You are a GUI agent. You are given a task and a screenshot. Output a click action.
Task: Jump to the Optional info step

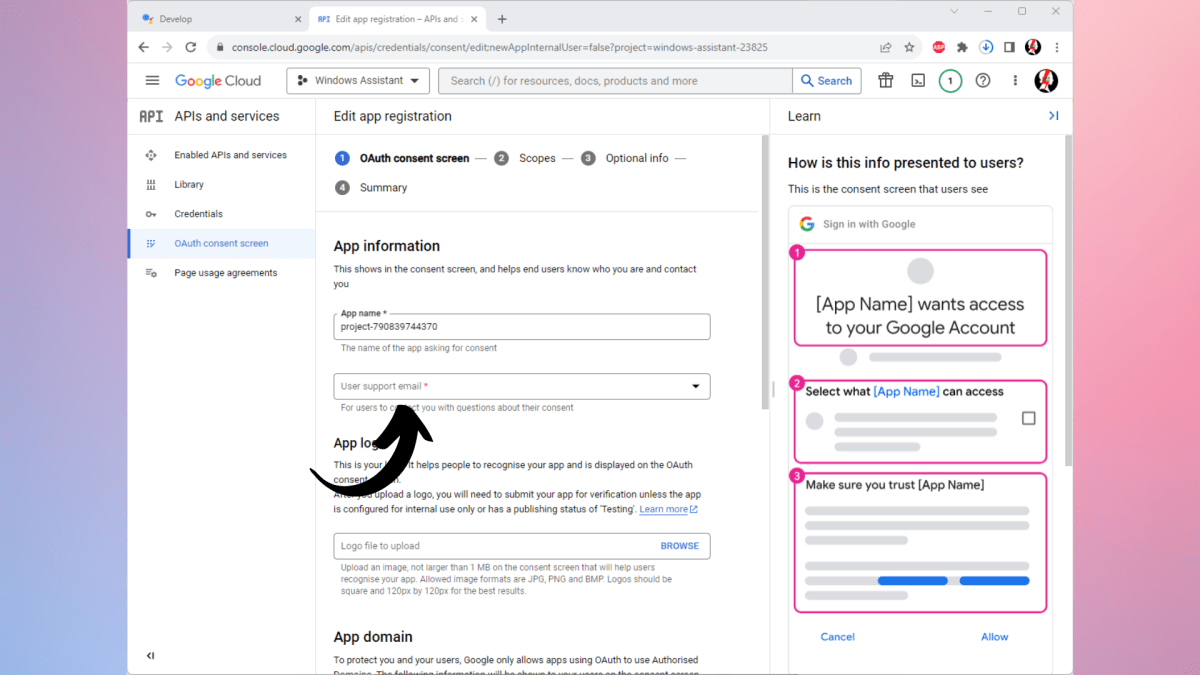[x=625, y=158]
